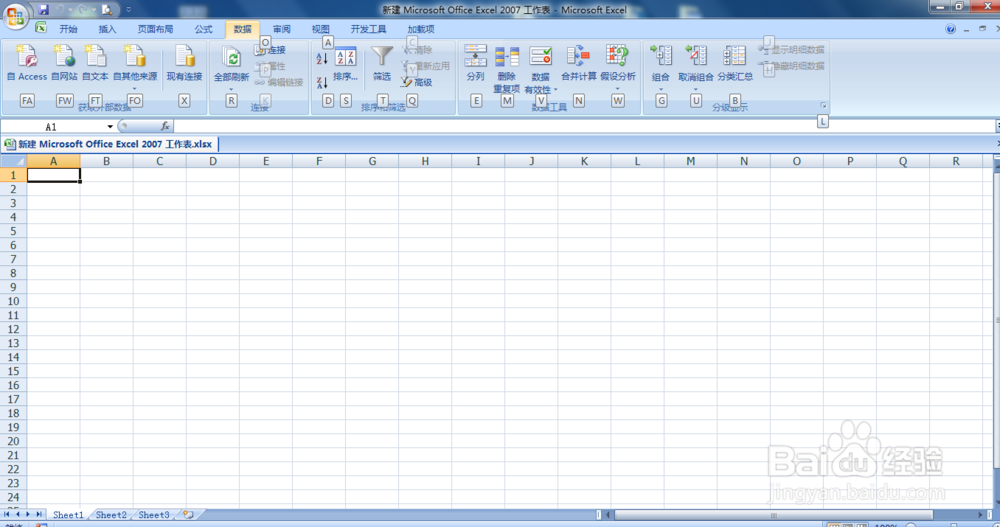This screenshot has height=527, width=1000.
Task: Click the Select All corner button
Action: (13, 161)
